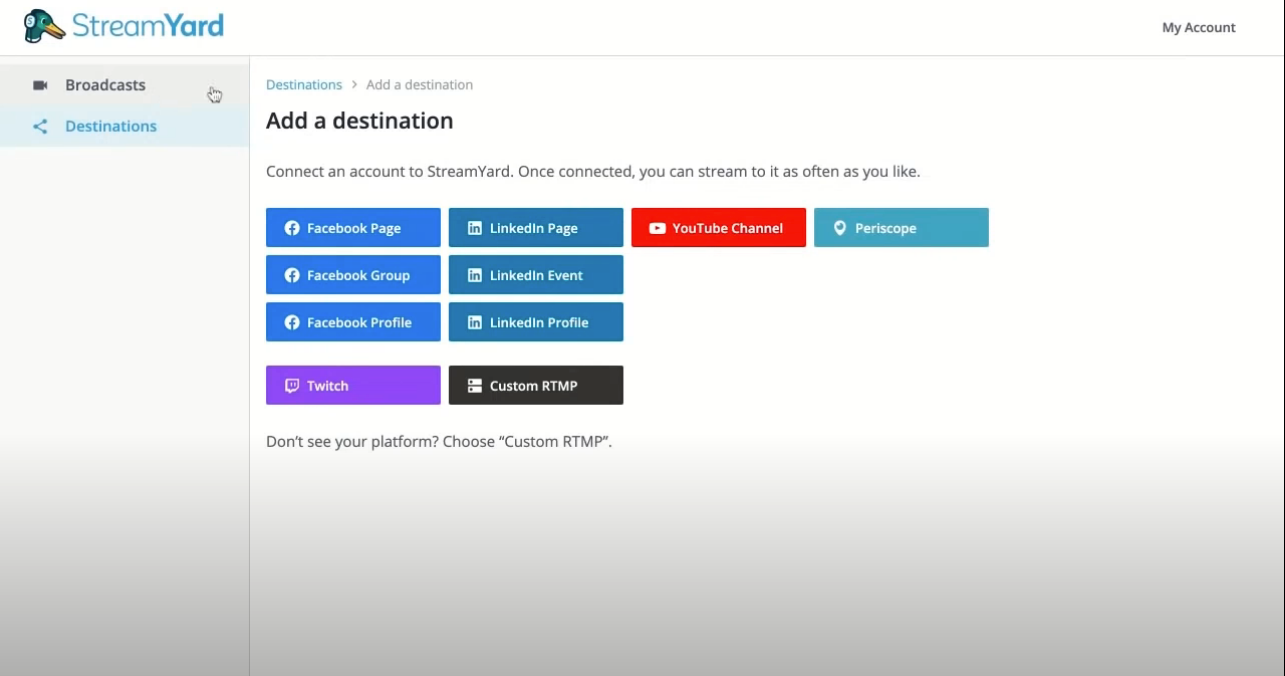Click the LinkedIn icon on LinkedIn Event
Screen dimensions: 1285x676
coord(474,275)
